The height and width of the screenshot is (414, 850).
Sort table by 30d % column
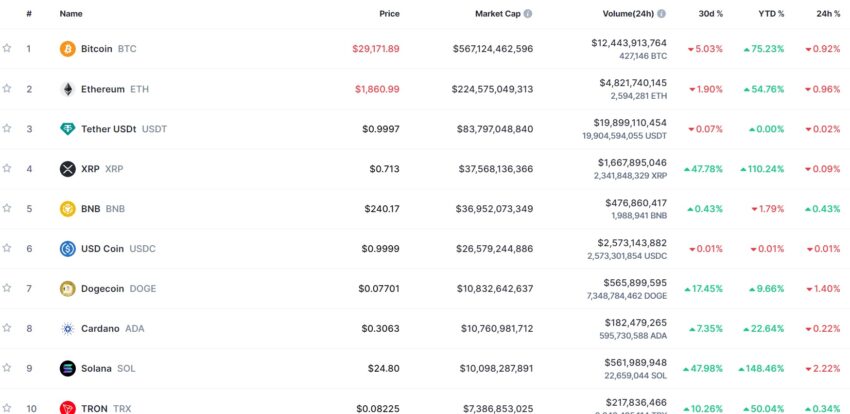[x=710, y=14]
